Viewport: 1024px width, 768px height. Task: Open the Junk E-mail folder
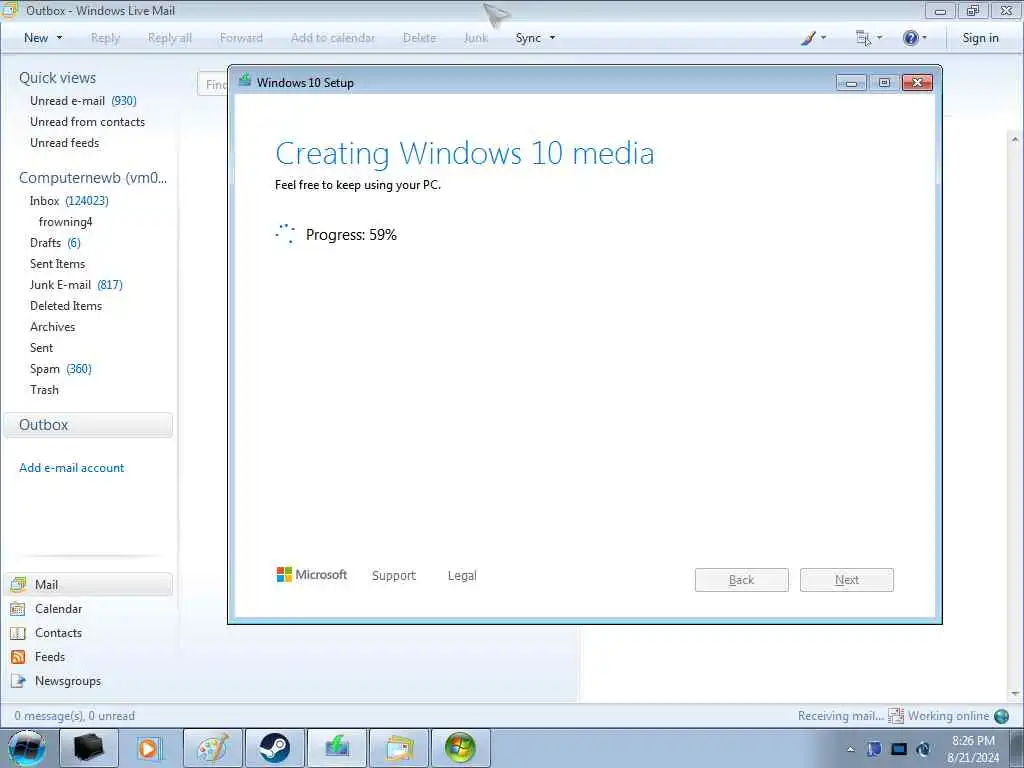[76, 285]
